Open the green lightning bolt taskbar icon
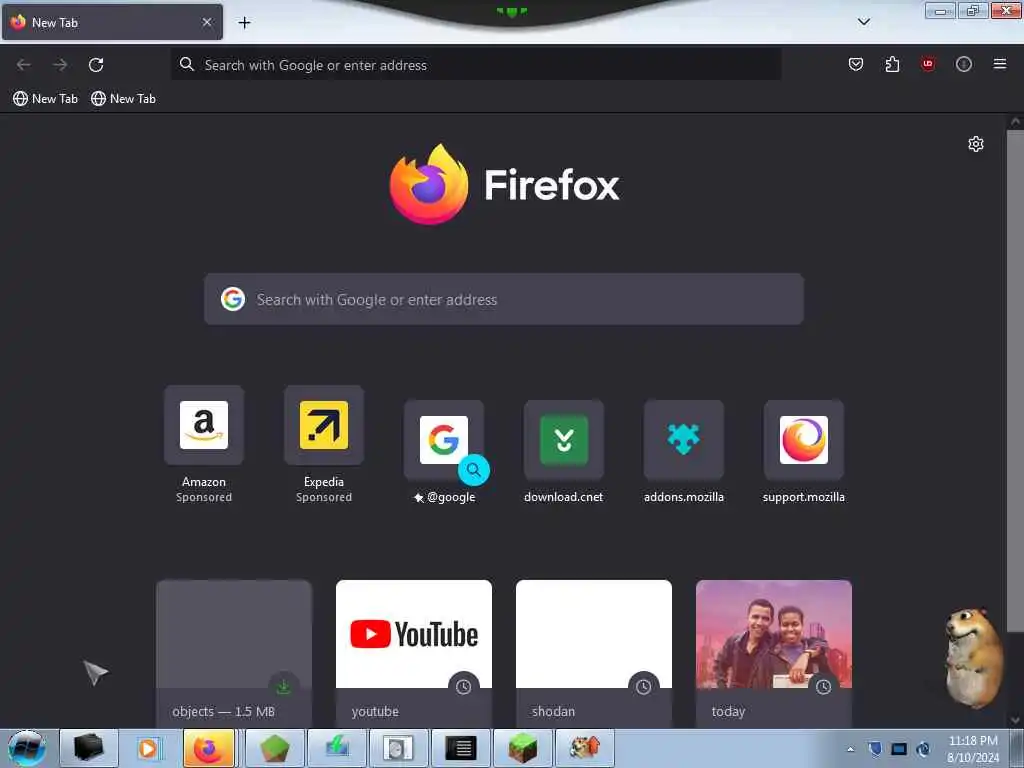1024x768 pixels. coord(336,748)
